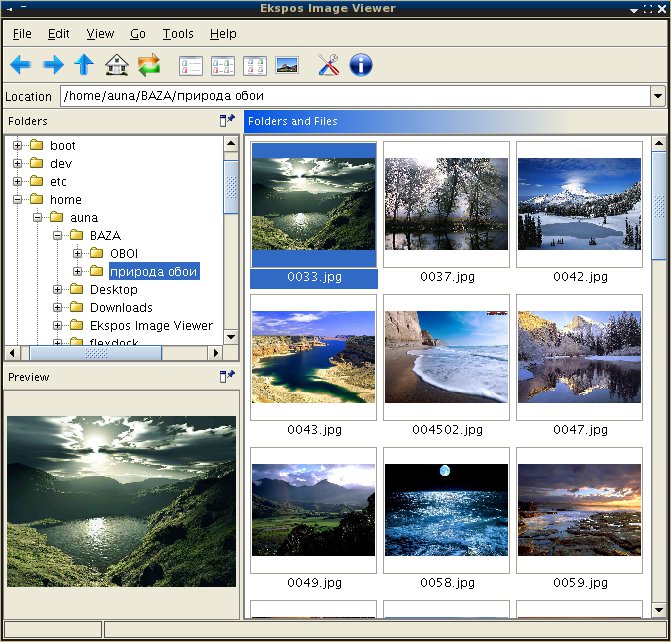671x642 pixels.
Task: Open the Edit menu
Action: tap(58, 34)
